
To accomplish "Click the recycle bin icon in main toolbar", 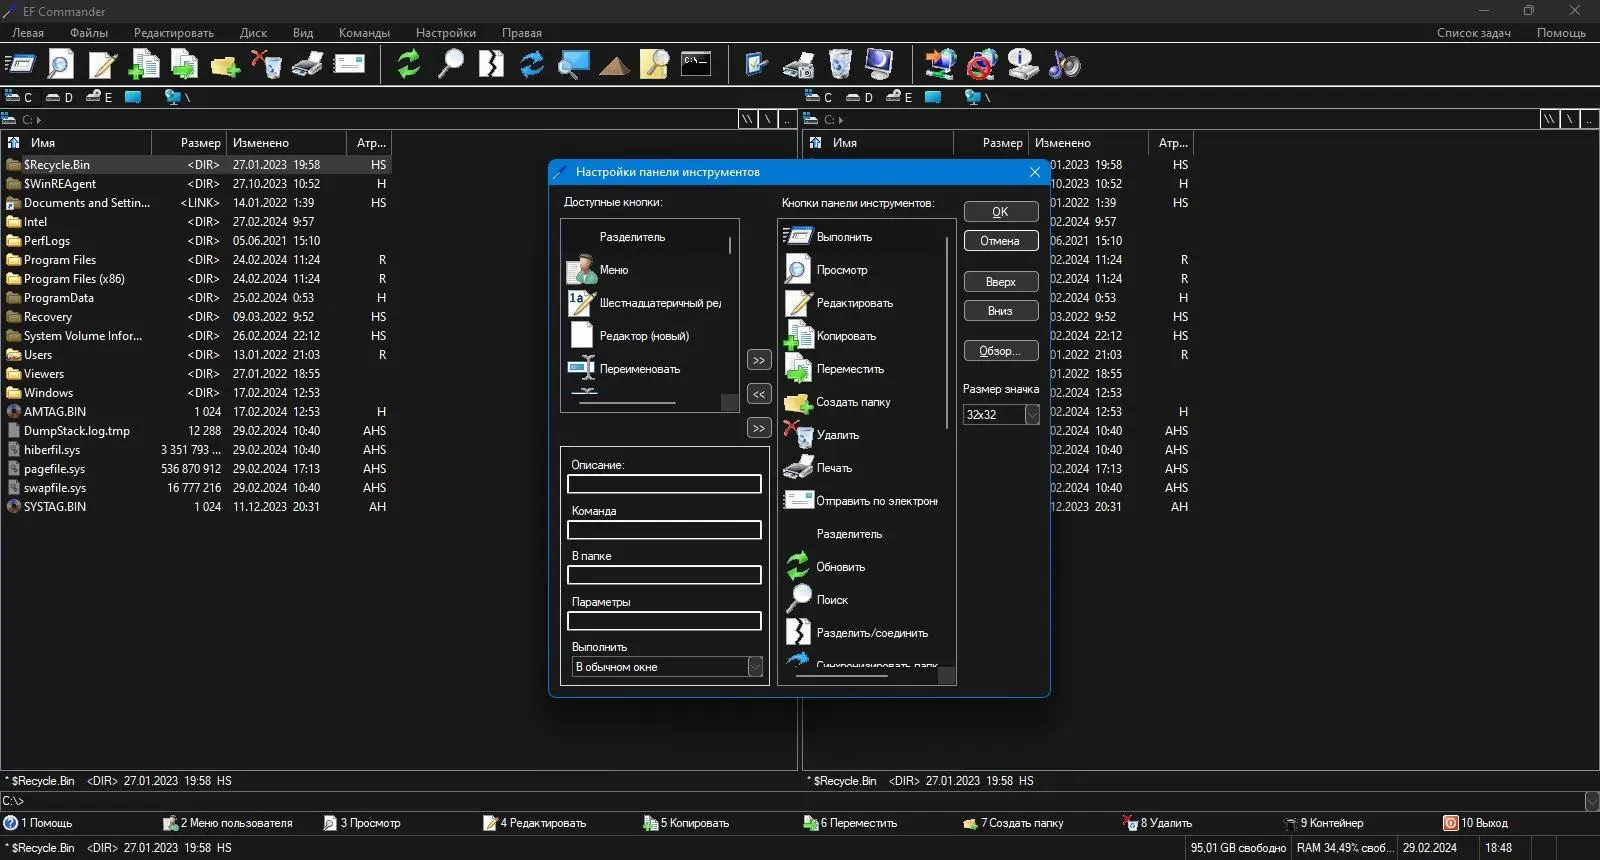I will coord(840,65).
